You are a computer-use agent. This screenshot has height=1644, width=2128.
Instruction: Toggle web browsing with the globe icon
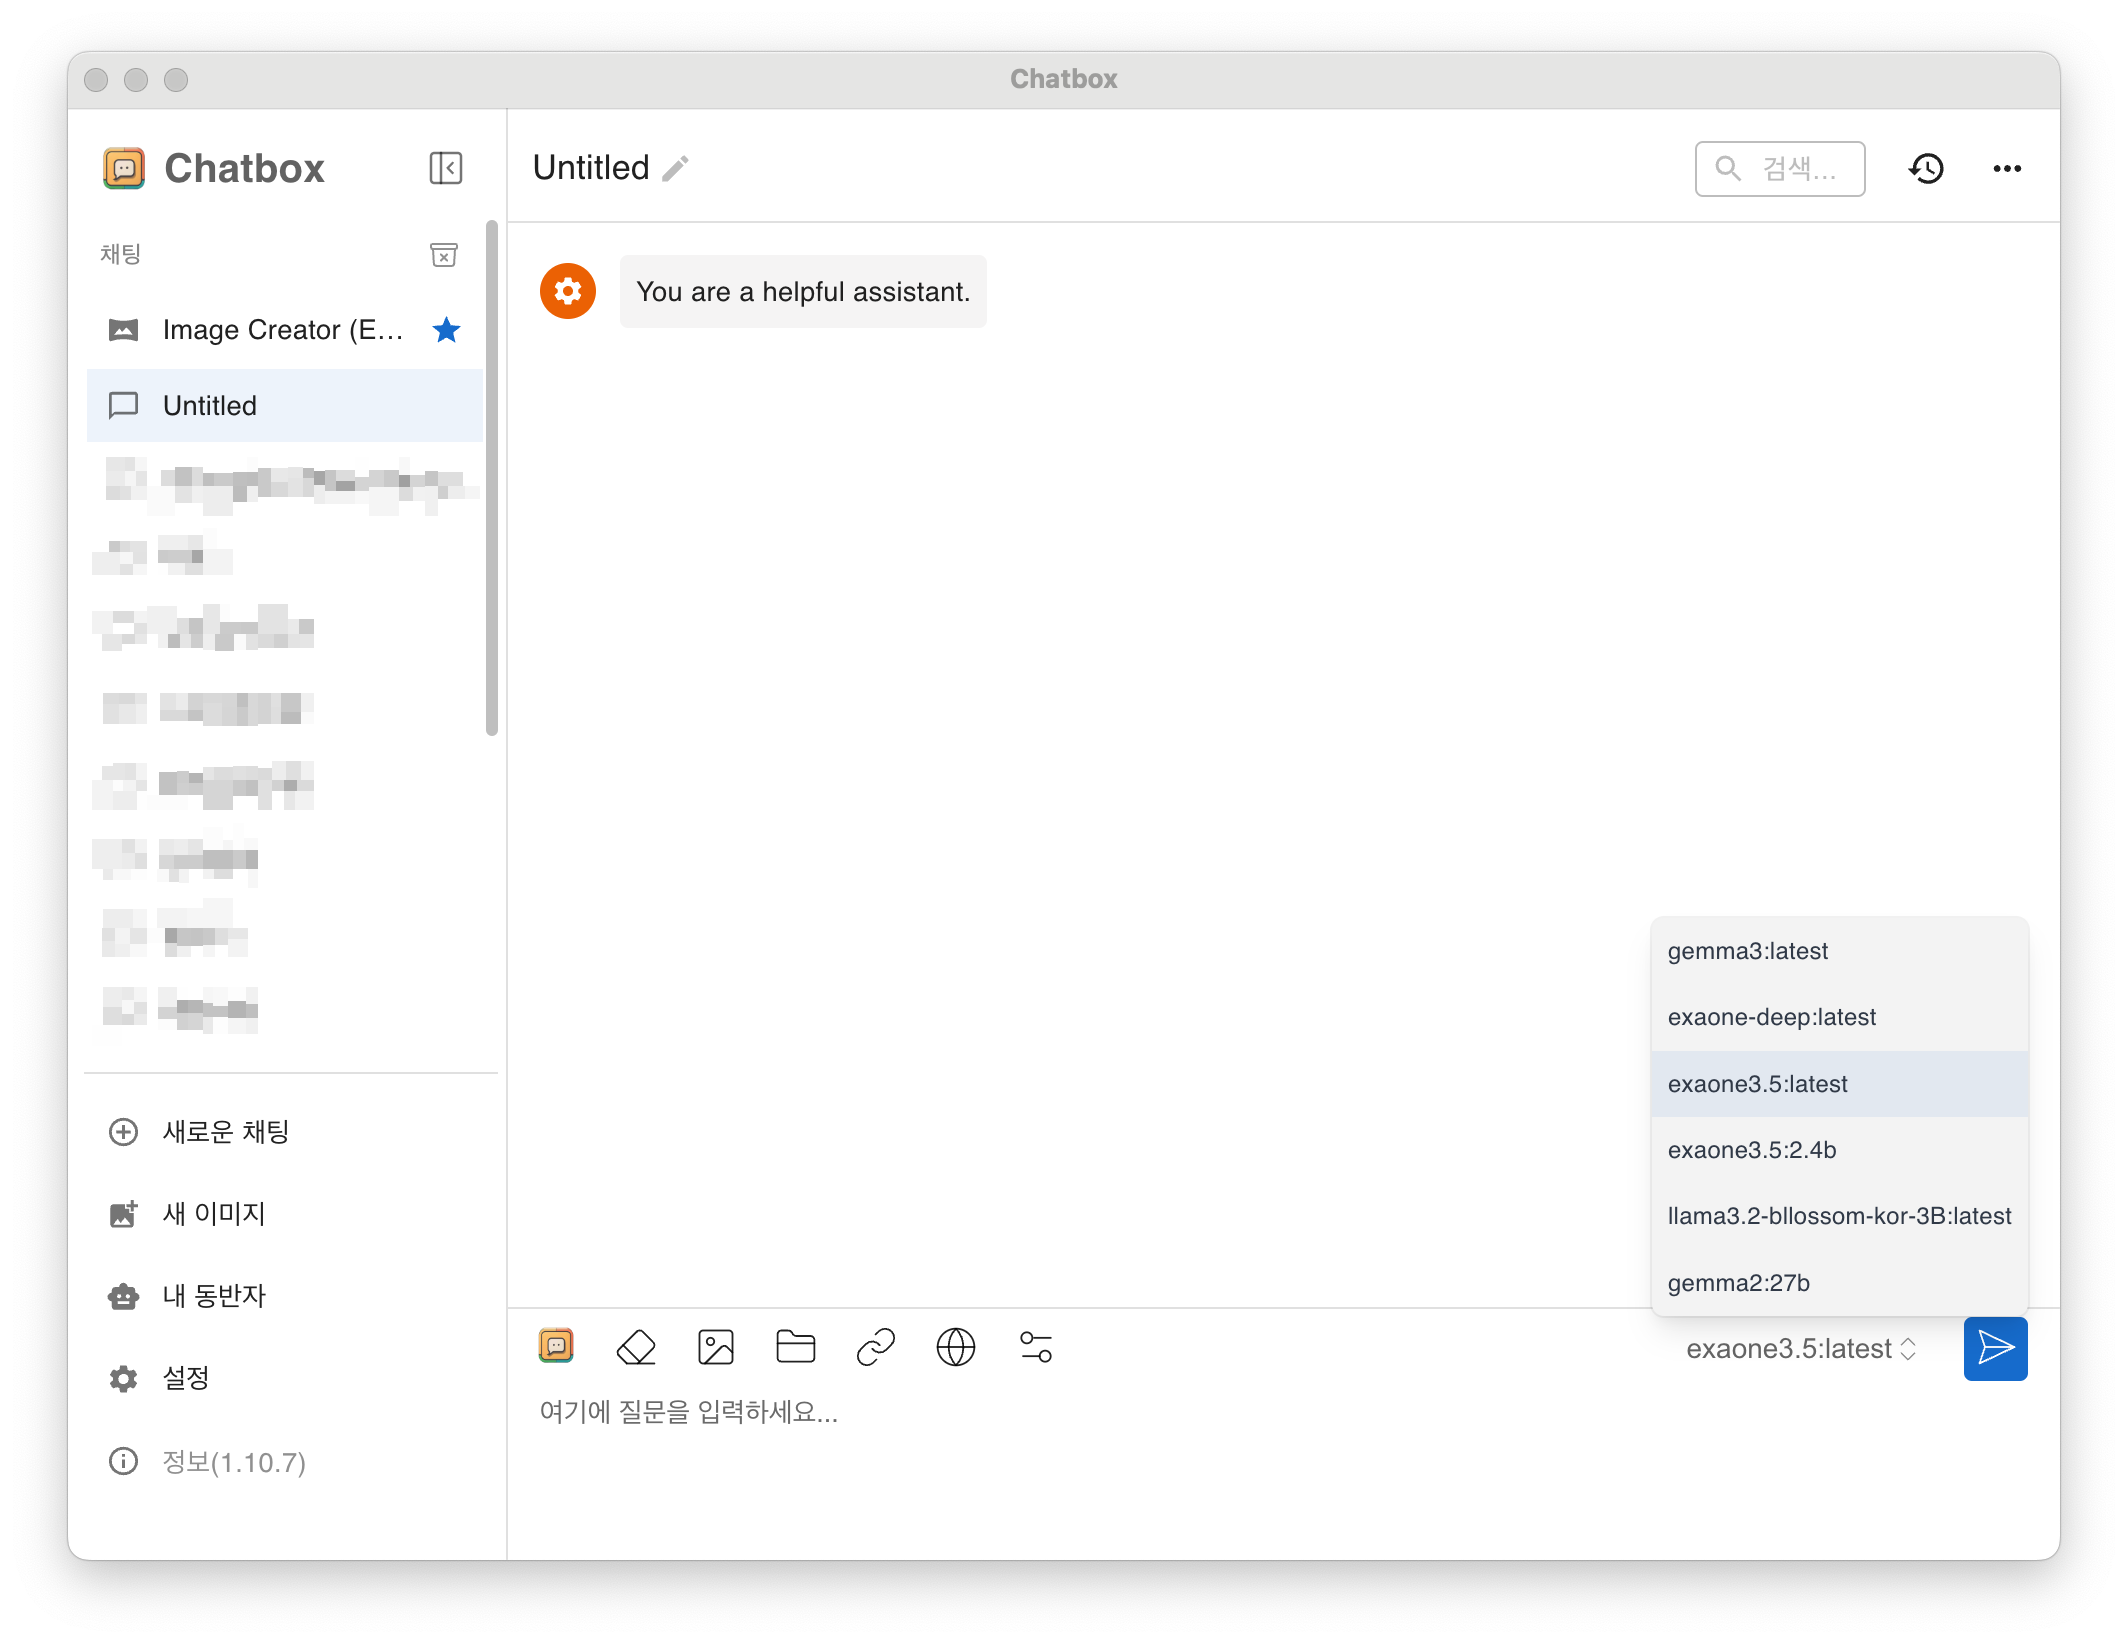tap(956, 1347)
